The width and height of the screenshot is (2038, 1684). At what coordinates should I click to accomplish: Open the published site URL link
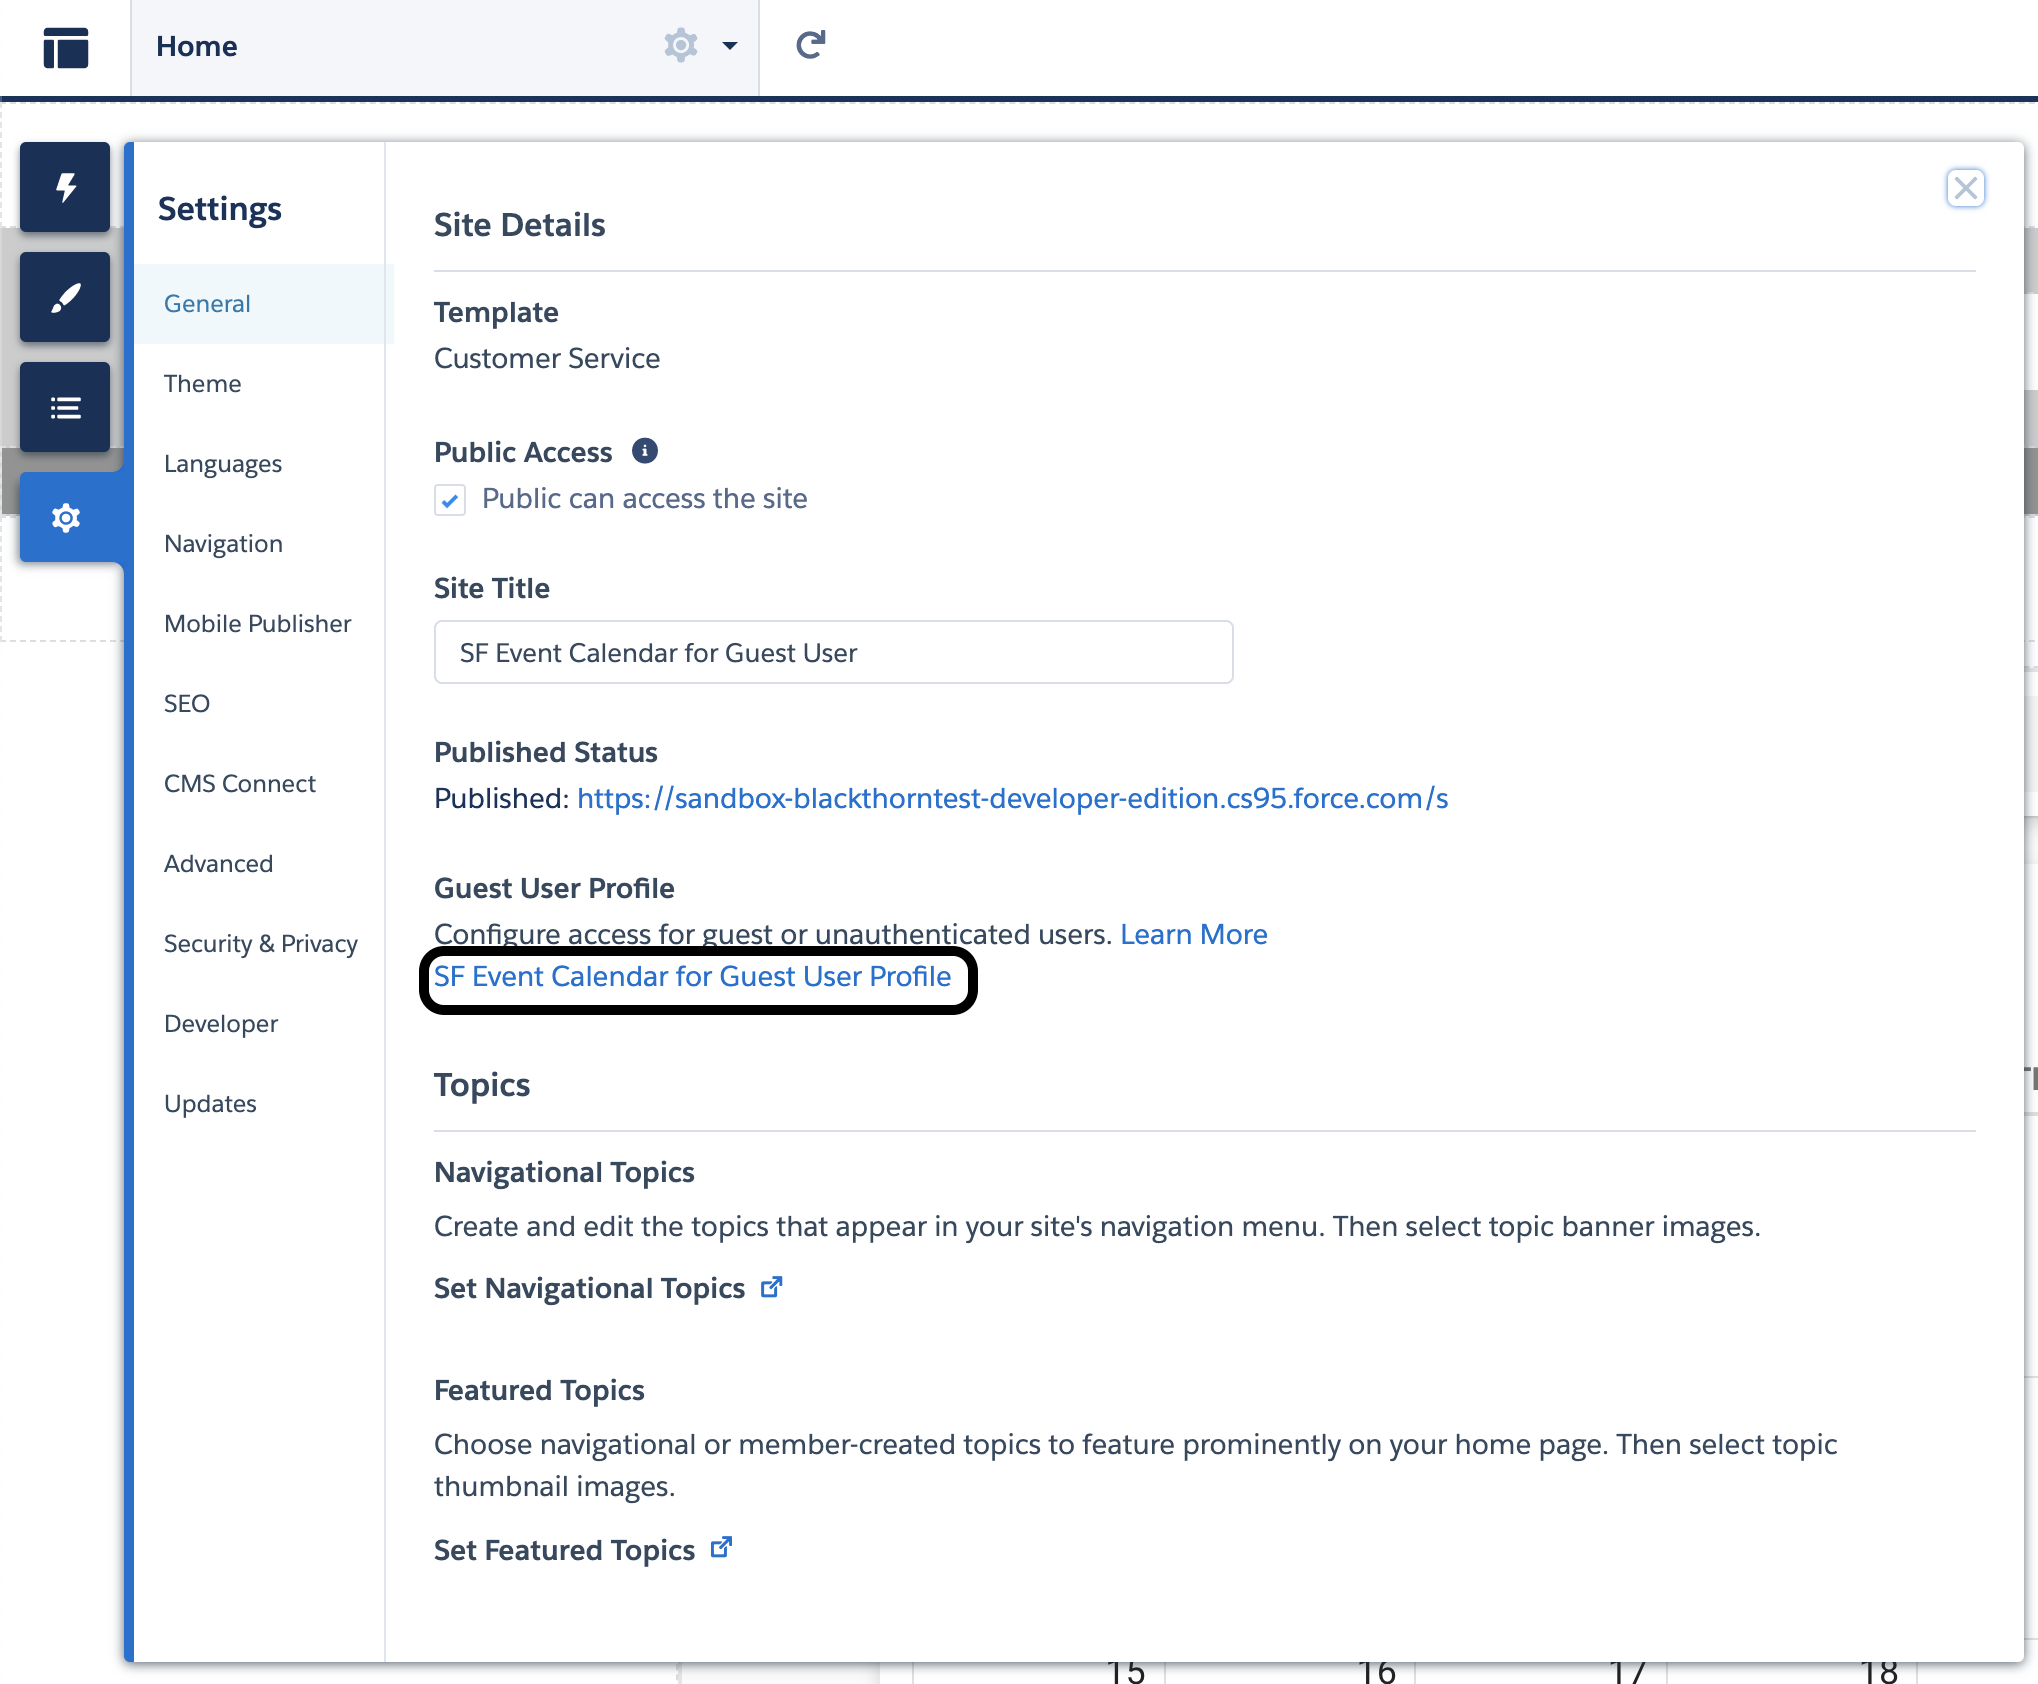tap(1012, 798)
